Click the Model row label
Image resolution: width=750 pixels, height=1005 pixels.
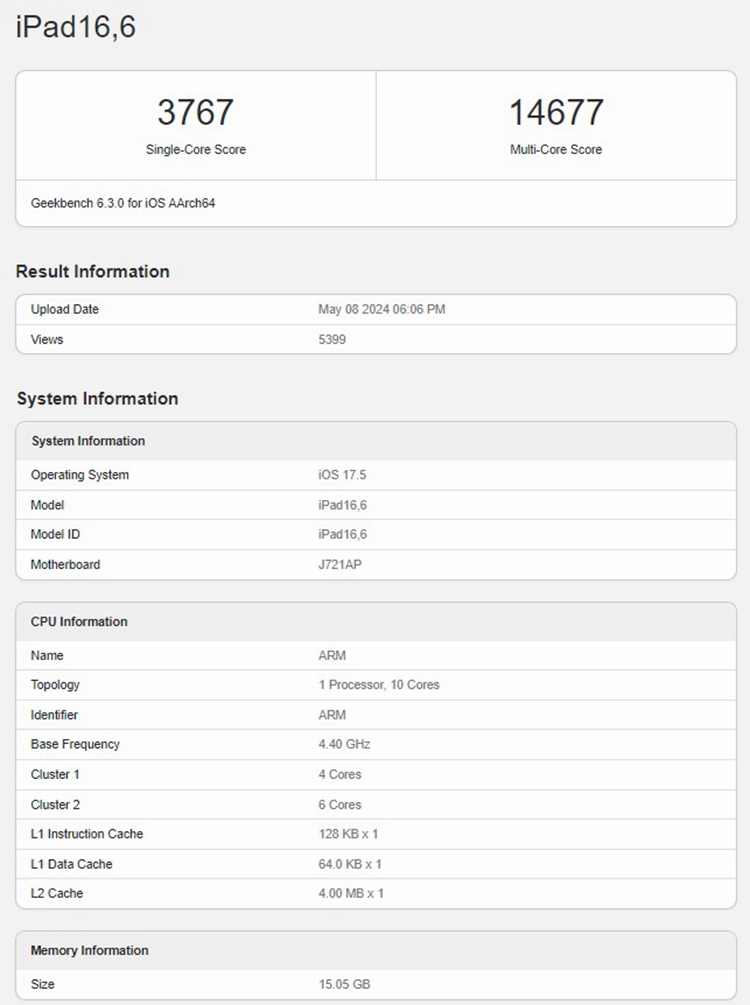tap(47, 505)
